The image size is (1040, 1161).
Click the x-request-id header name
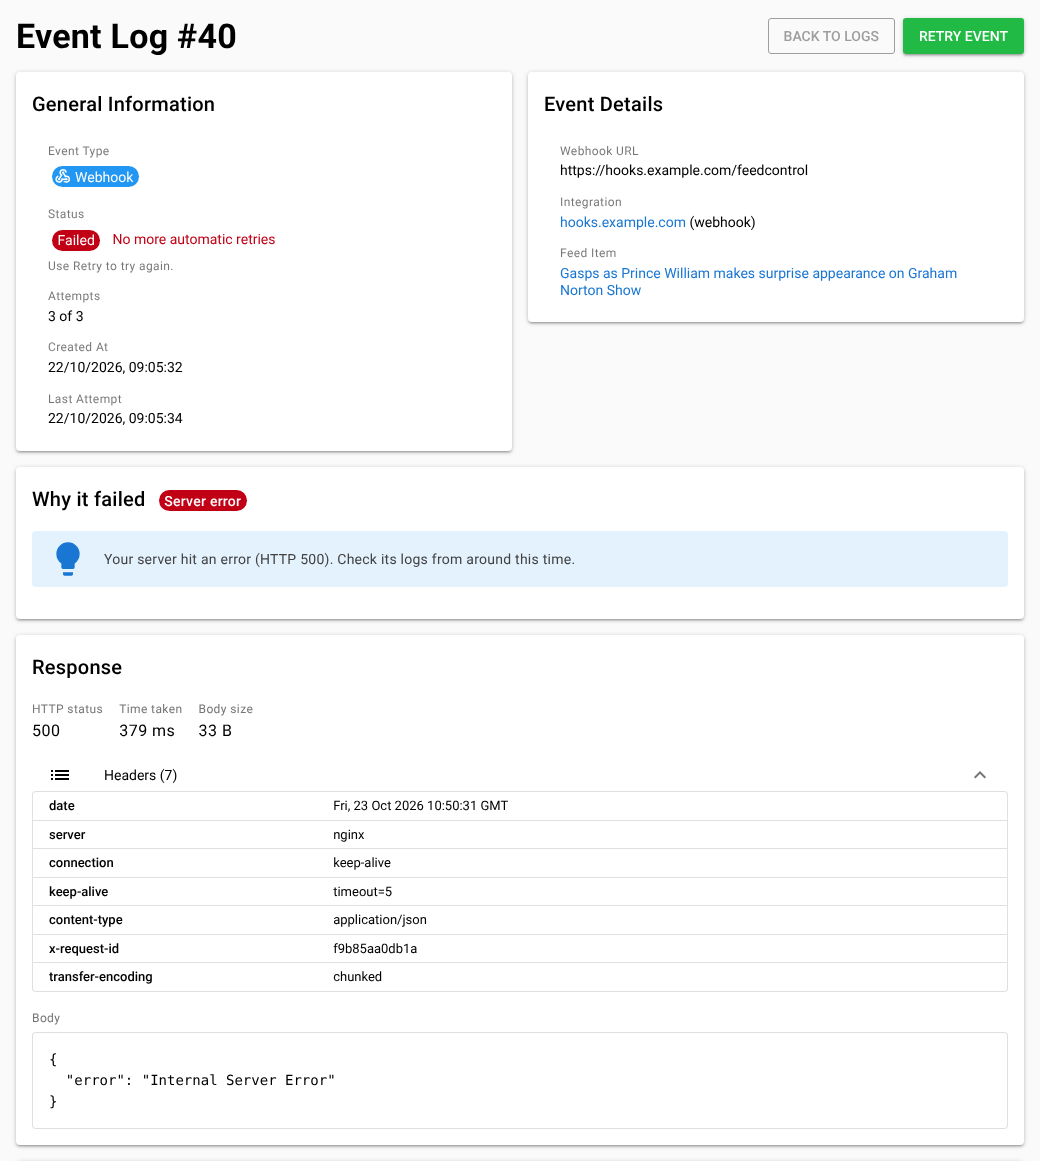[84, 948]
